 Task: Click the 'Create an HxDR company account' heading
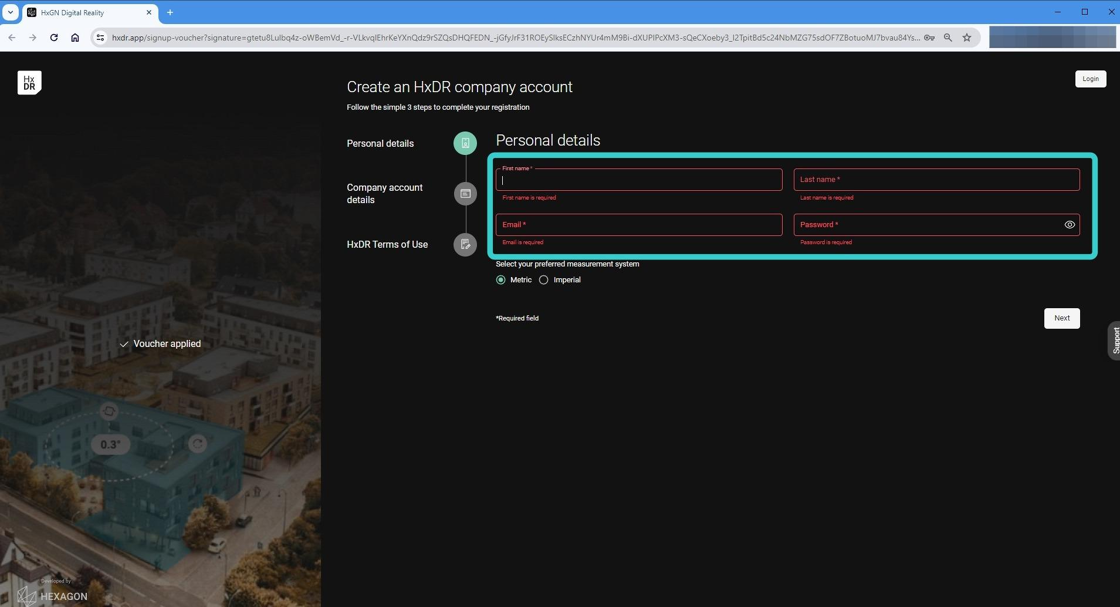[x=459, y=87]
